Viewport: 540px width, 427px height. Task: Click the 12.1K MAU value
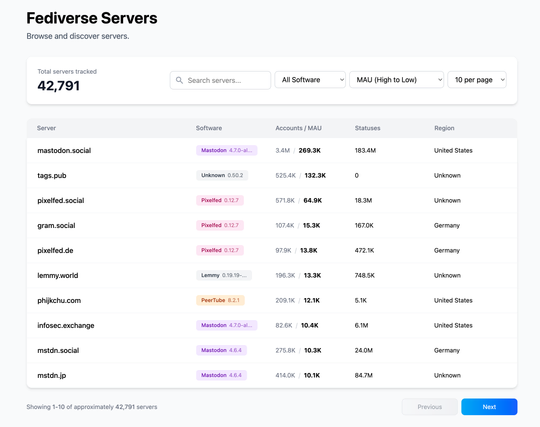click(x=312, y=301)
